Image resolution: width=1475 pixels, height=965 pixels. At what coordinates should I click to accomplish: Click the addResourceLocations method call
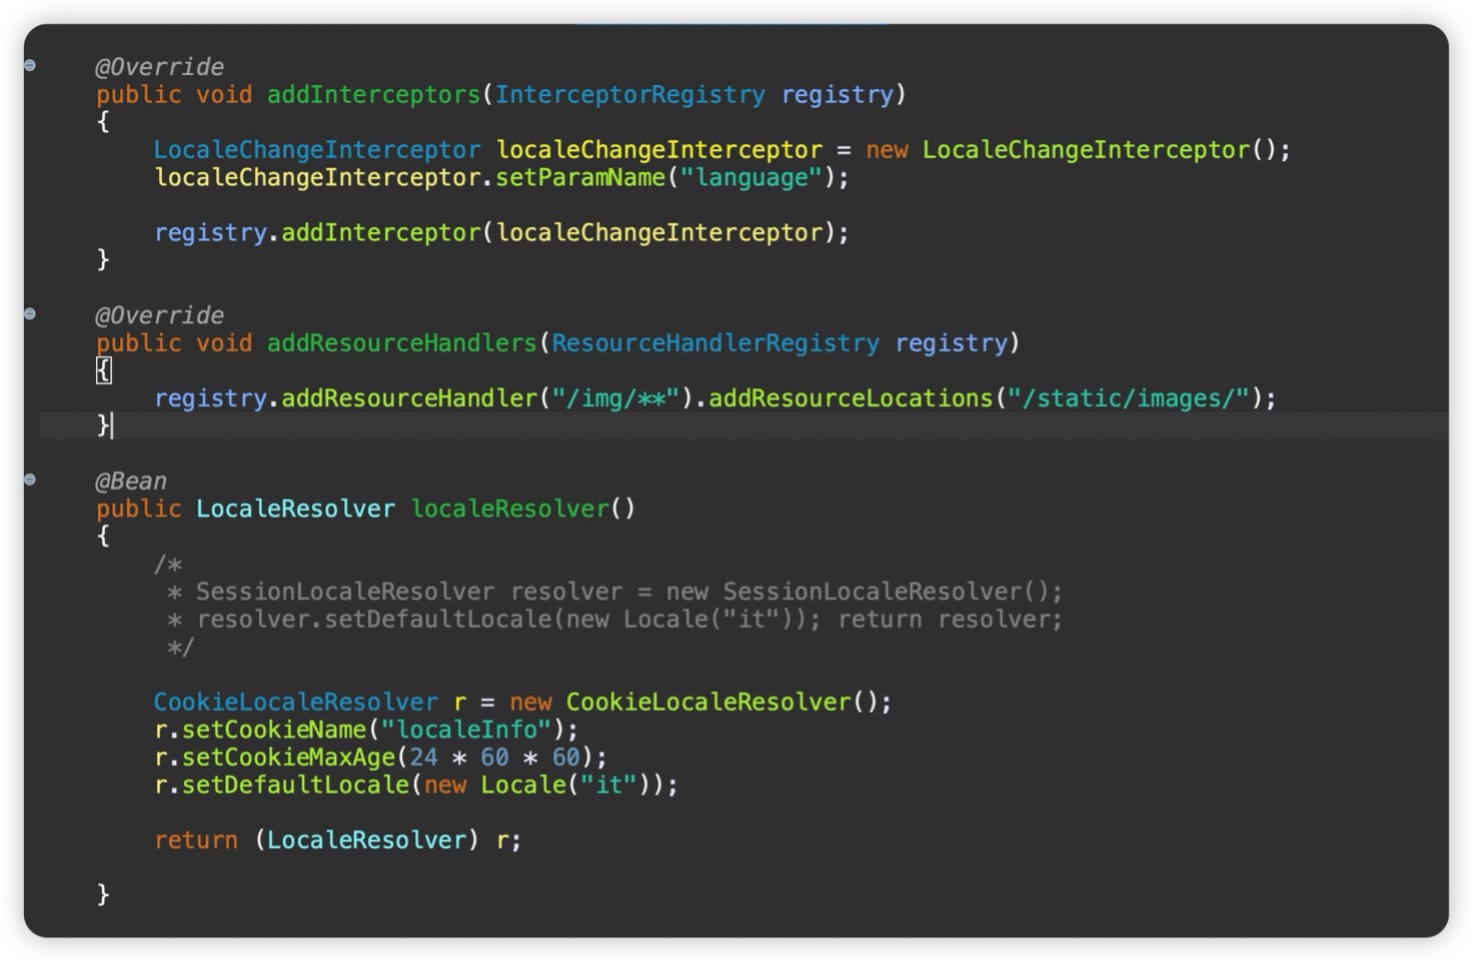click(x=850, y=399)
